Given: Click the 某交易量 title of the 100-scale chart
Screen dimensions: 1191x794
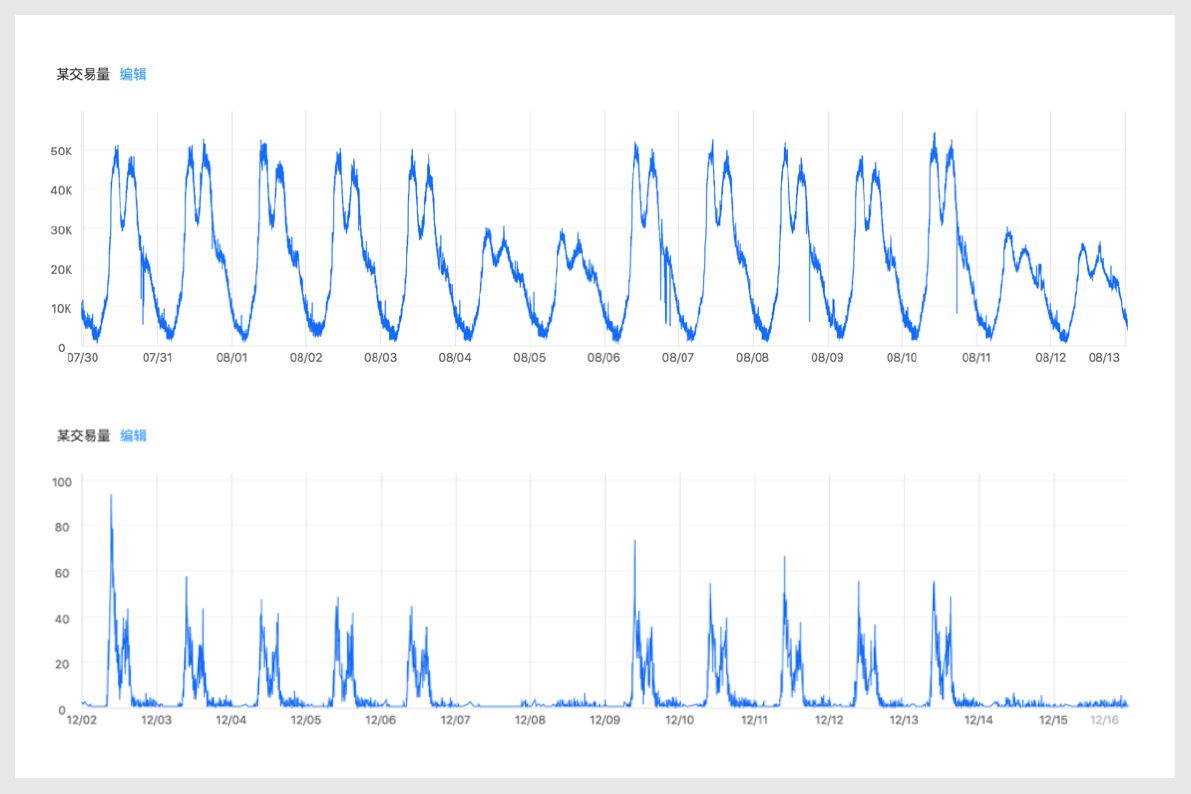Looking at the screenshot, I should coord(83,435).
